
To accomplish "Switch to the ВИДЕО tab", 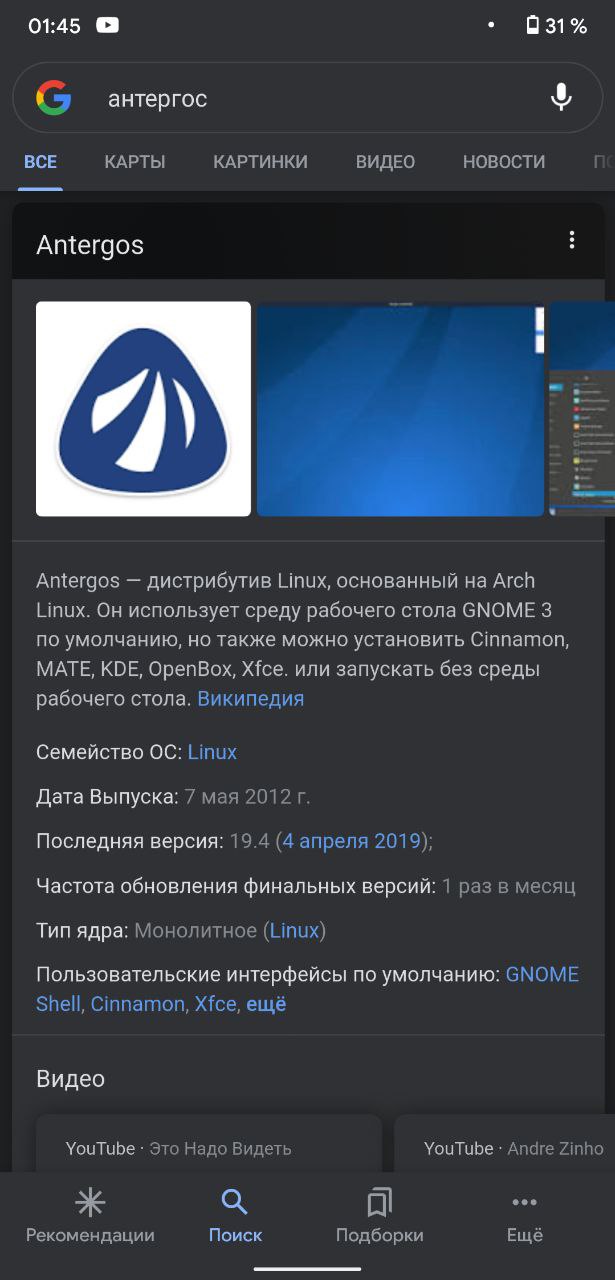I will (x=385, y=162).
